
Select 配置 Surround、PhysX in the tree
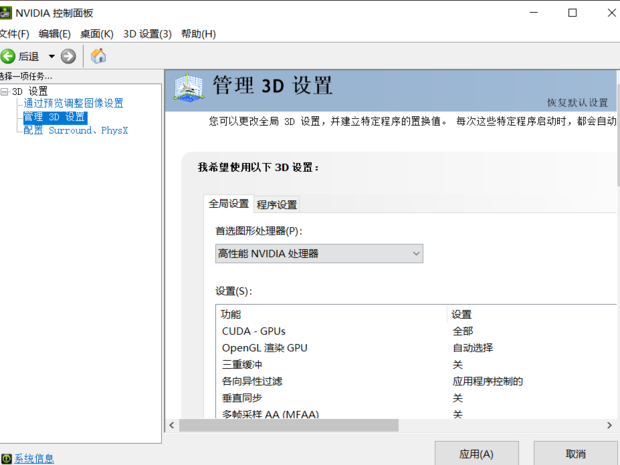(76, 130)
